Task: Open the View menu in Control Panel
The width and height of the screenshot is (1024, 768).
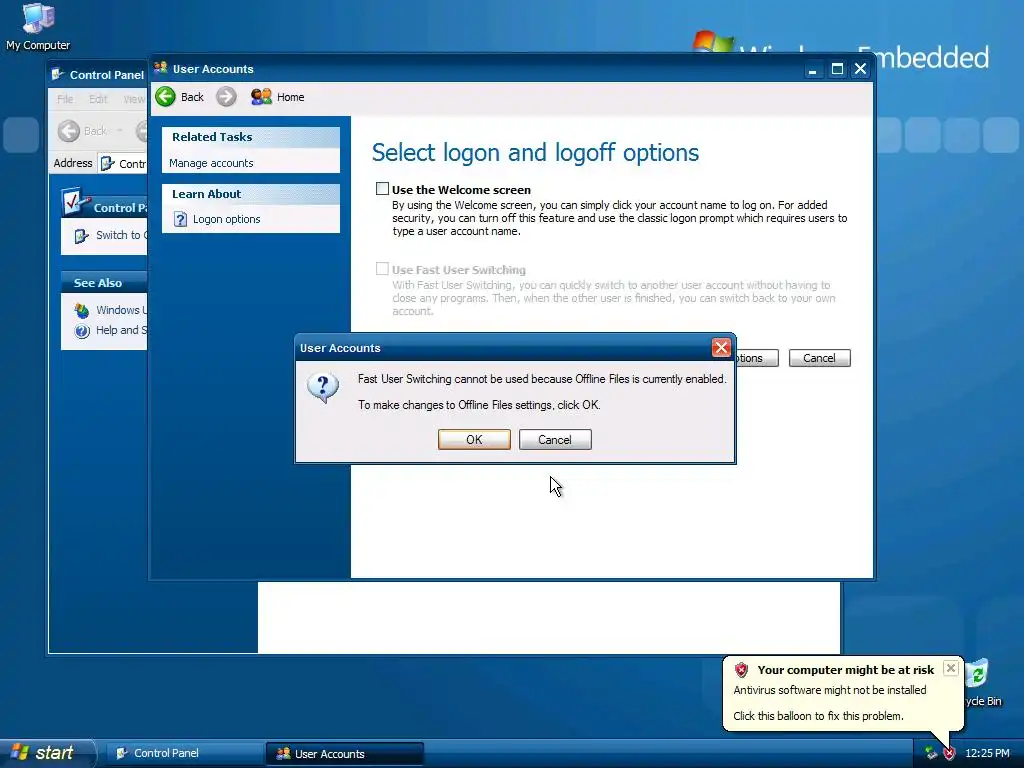Action: [134, 99]
